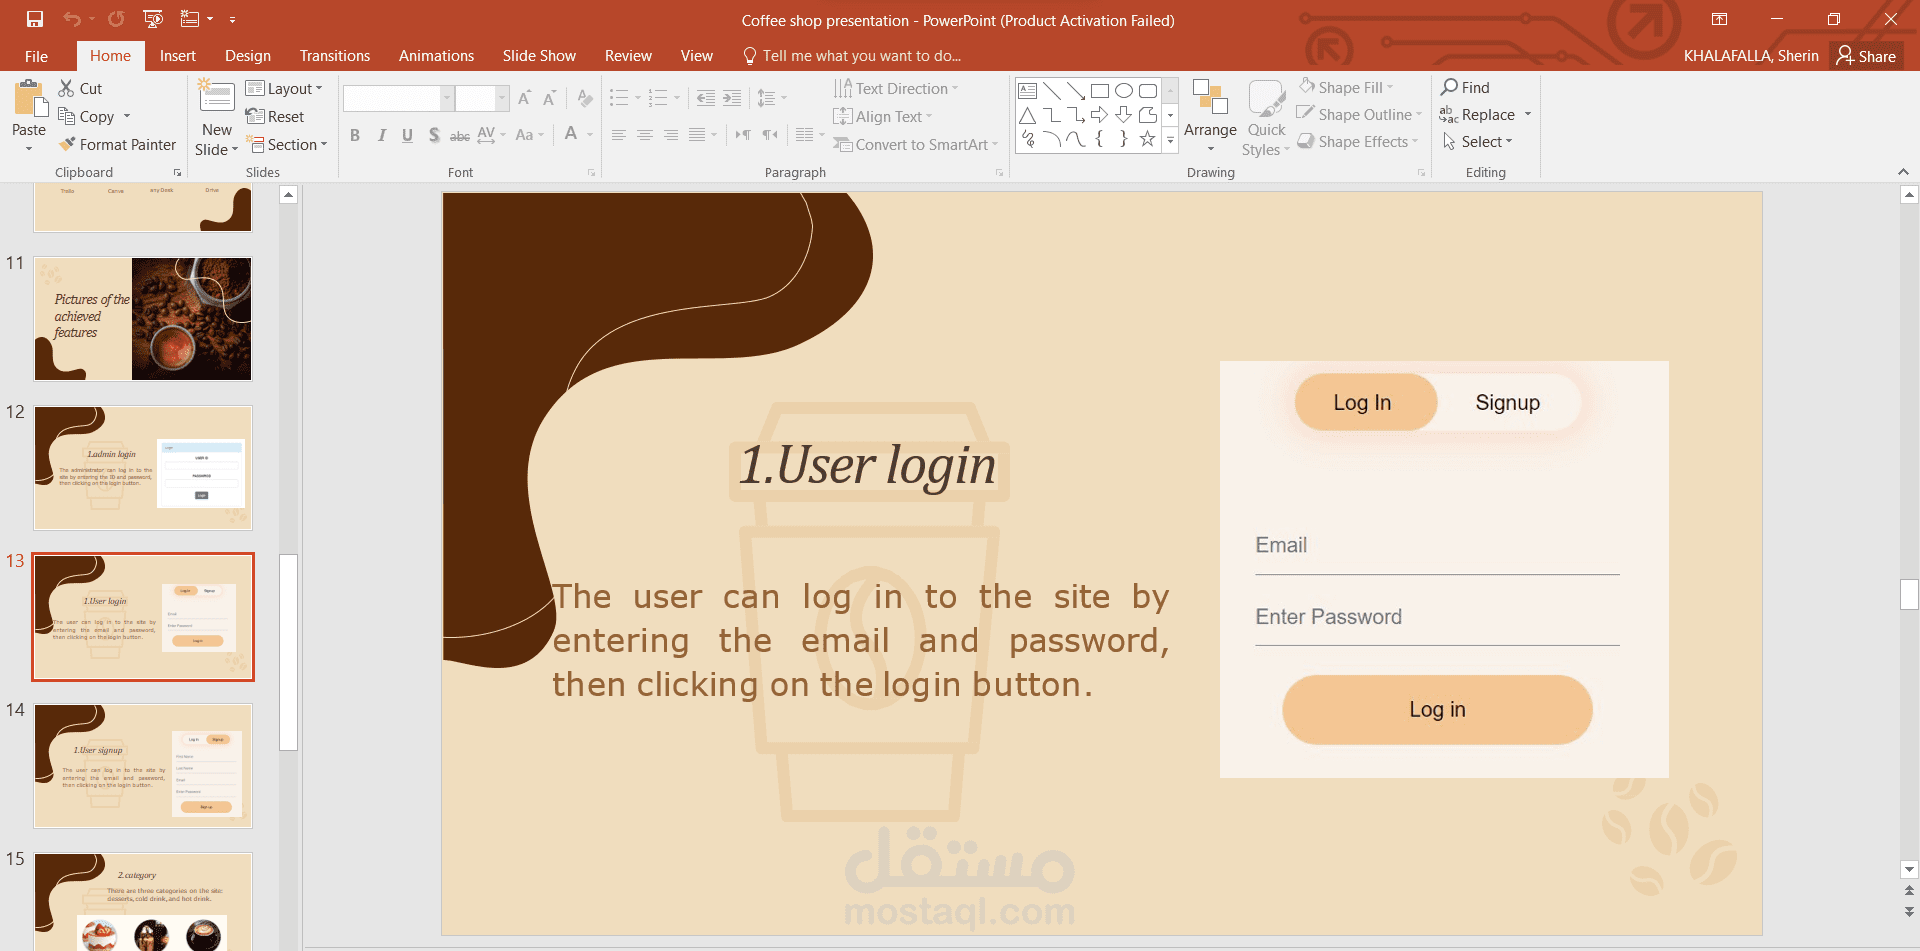The width and height of the screenshot is (1920, 951).
Task: Click the Decrease Font Size icon
Action: pos(549,98)
